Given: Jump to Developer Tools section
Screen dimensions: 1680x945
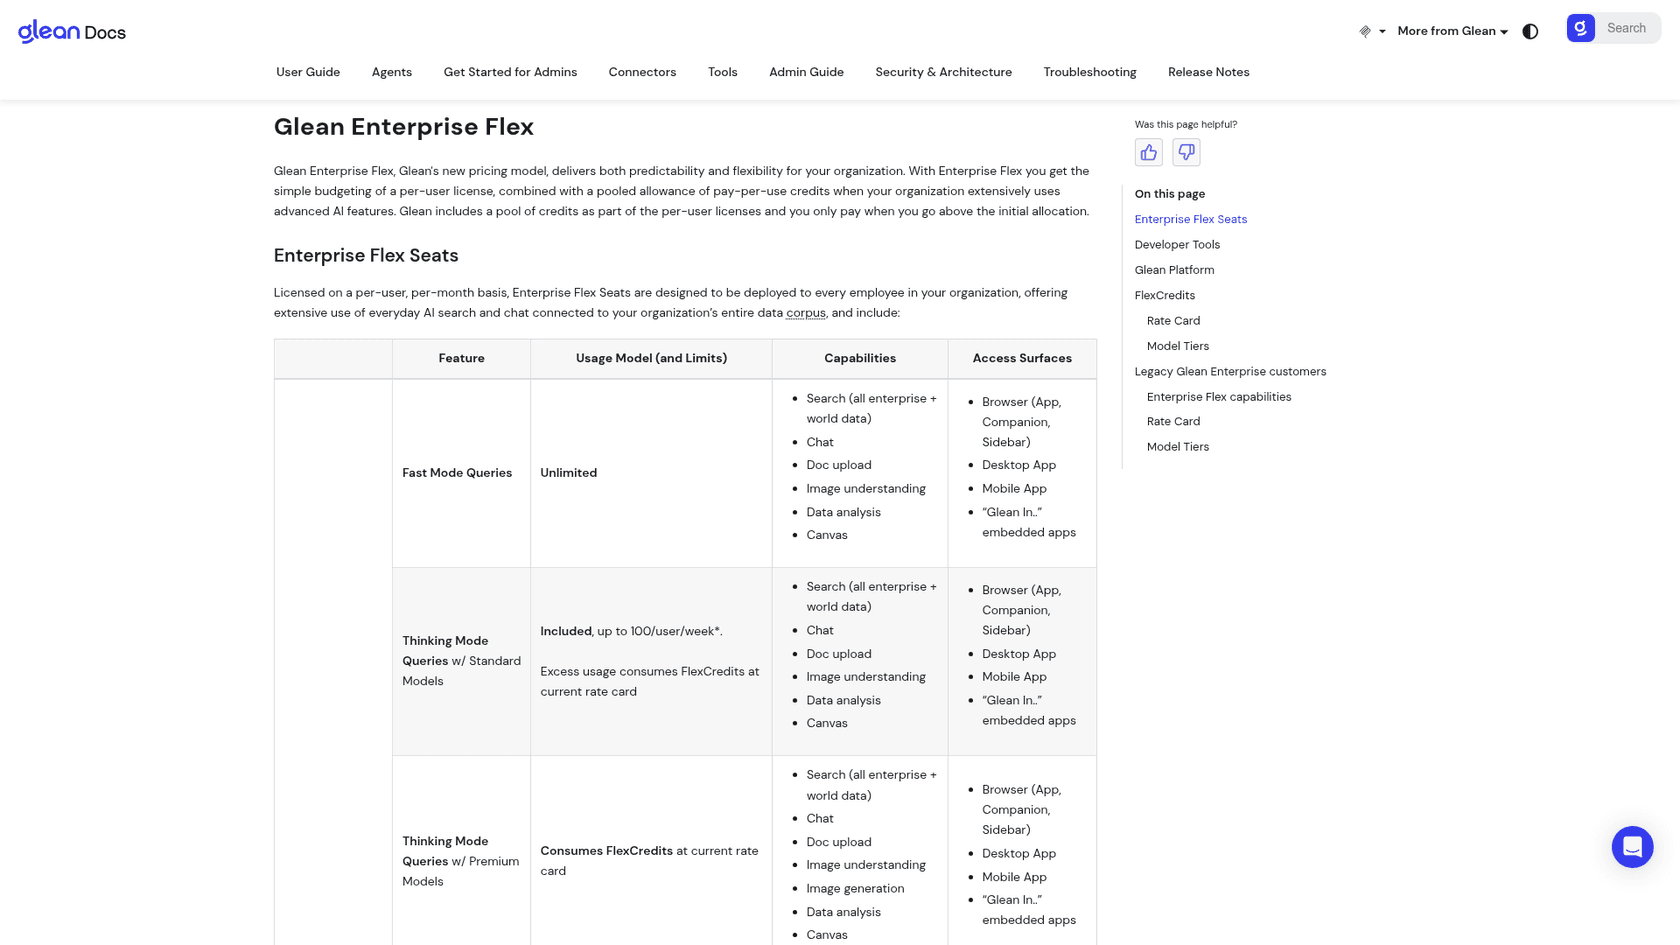Looking at the screenshot, I should tap(1177, 244).
